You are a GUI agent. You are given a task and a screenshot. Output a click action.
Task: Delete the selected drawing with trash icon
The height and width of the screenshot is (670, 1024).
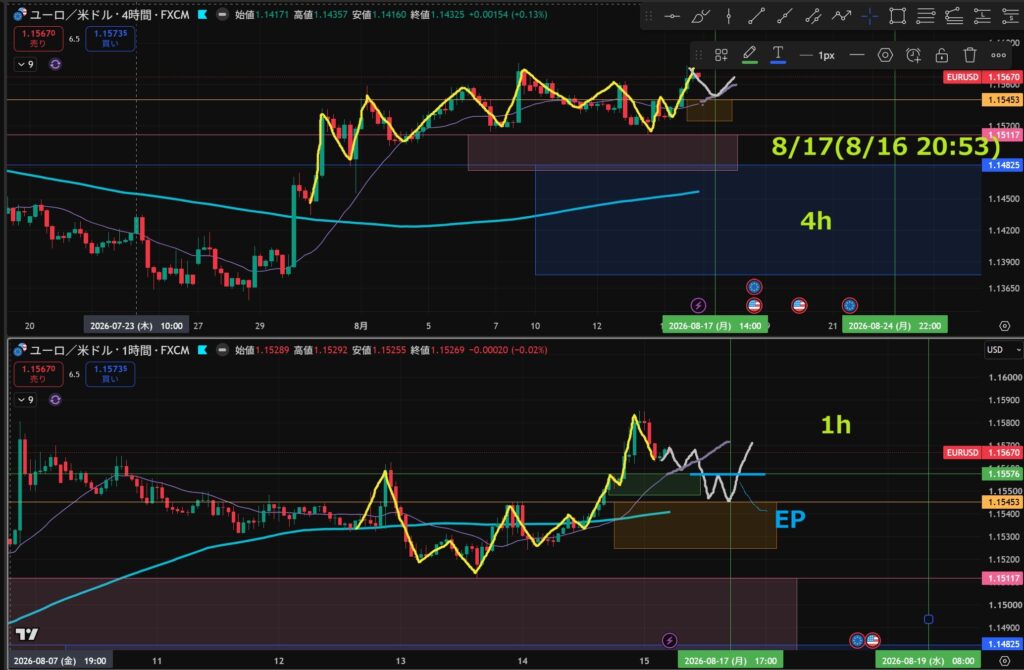970,56
